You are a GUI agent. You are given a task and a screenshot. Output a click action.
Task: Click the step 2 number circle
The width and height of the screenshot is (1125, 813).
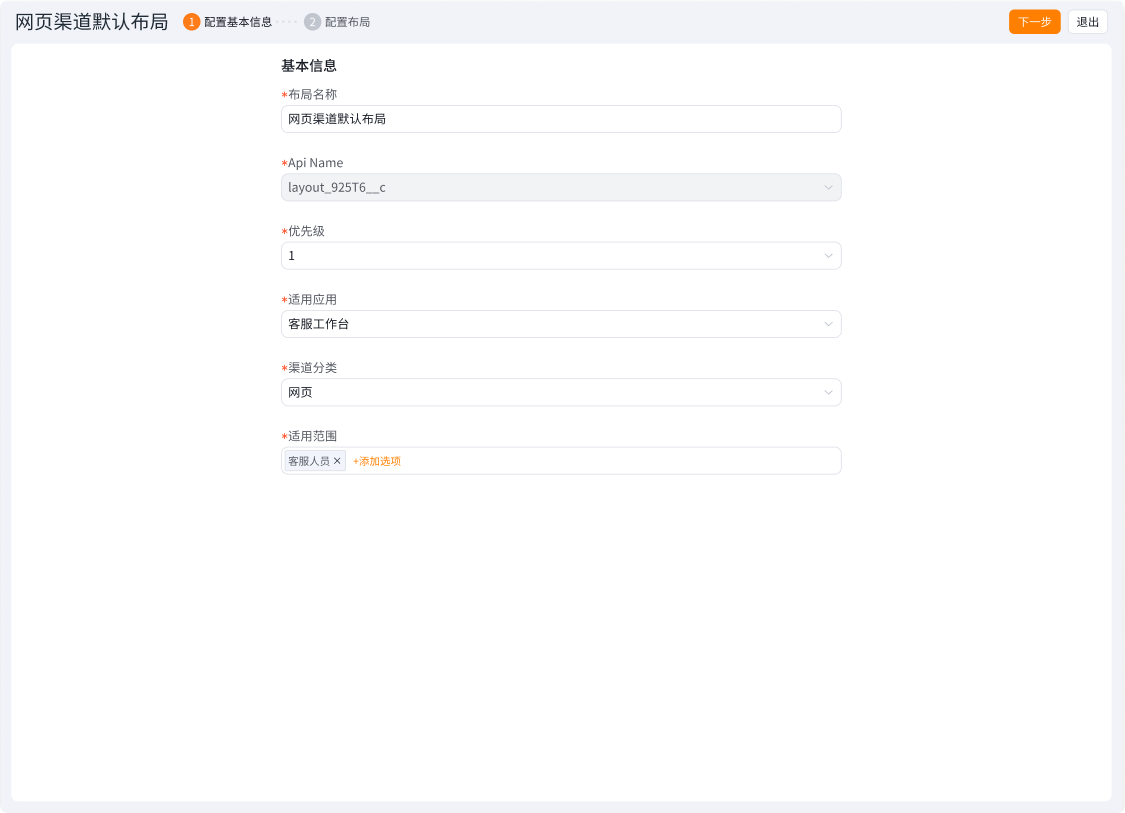(x=313, y=22)
